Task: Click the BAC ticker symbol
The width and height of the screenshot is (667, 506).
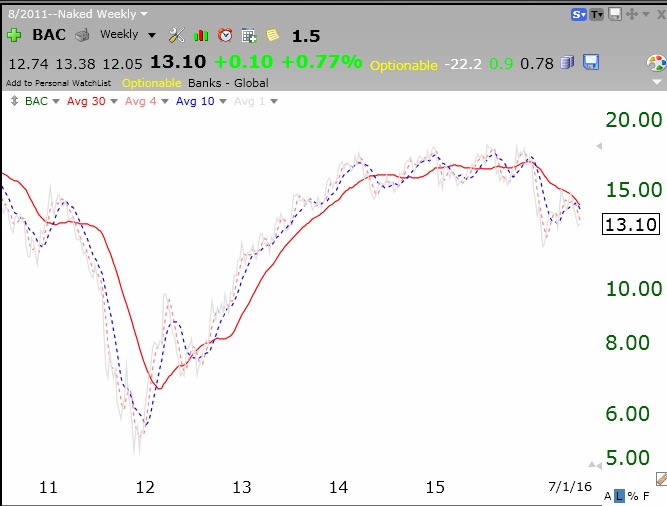Action: [x=49, y=35]
